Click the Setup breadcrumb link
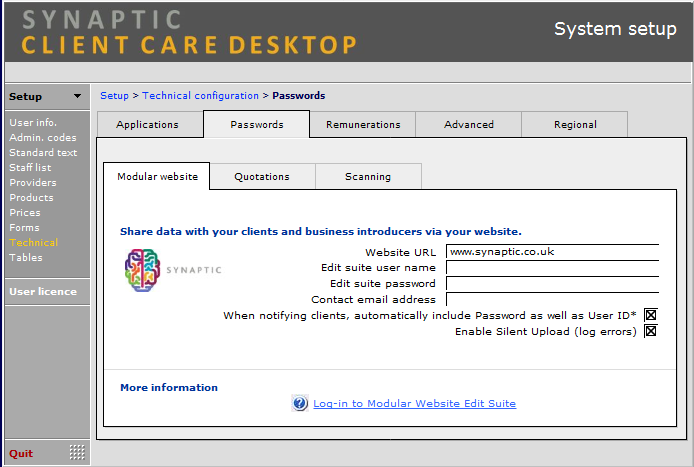The width and height of the screenshot is (694, 467). (x=114, y=96)
